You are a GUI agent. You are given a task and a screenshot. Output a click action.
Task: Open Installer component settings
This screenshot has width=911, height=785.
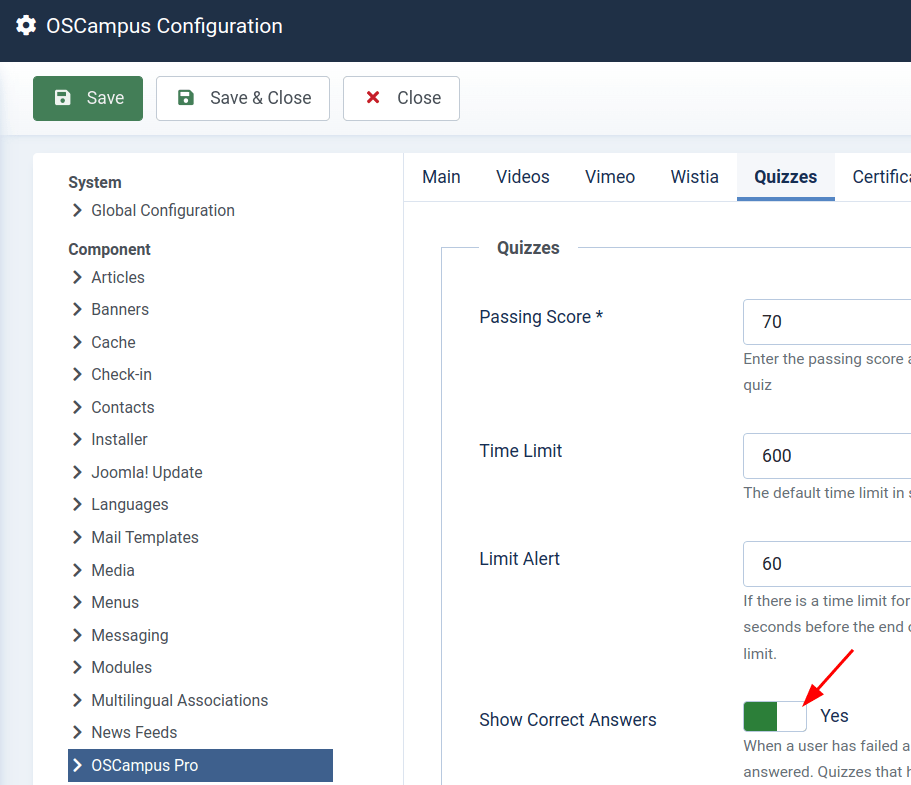(x=119, y=439)
